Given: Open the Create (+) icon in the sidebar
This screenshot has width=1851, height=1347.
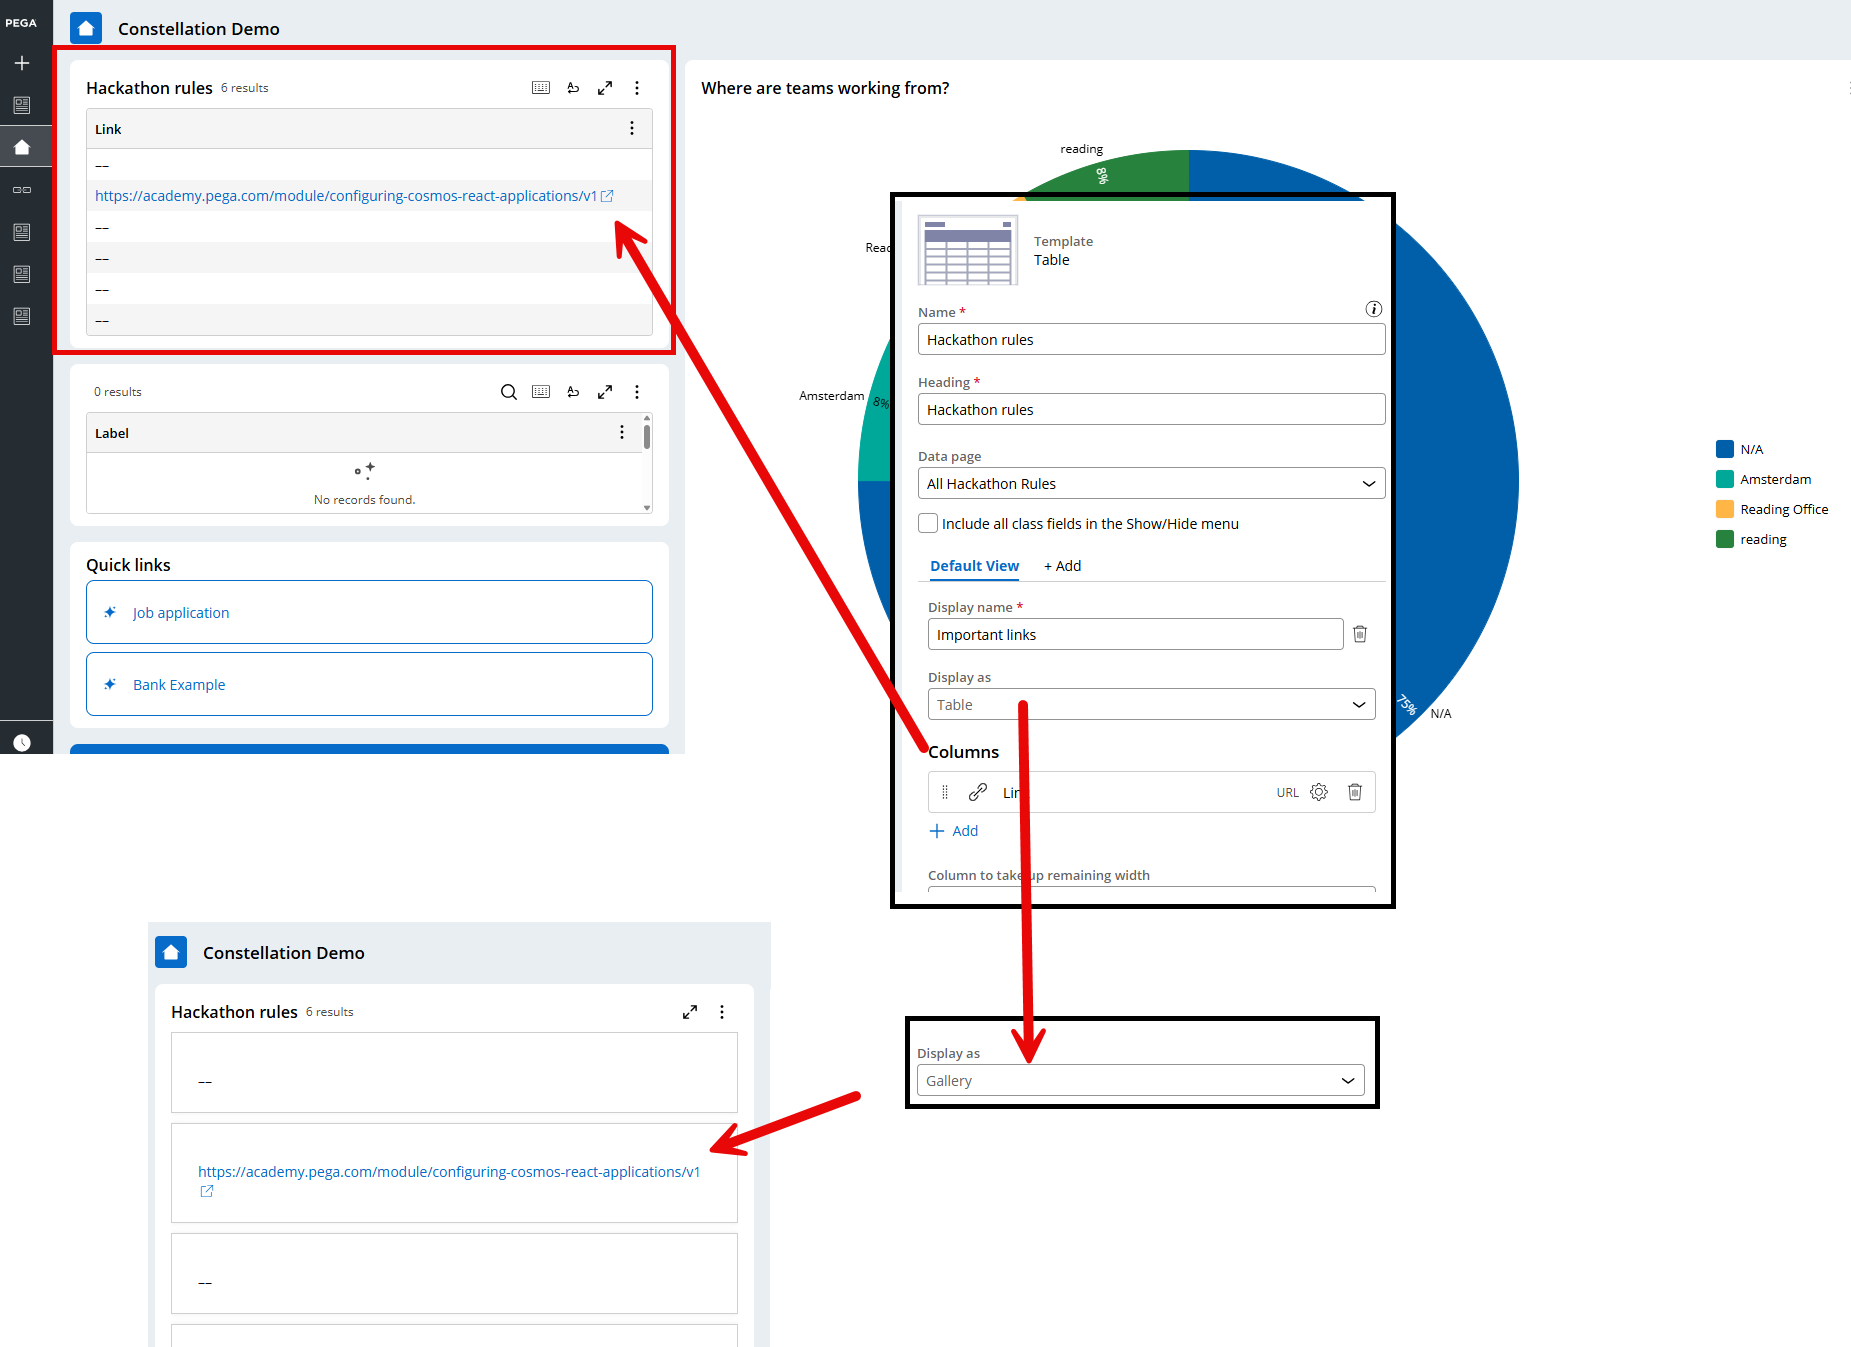Looking at the screenshot, I should coord(22,62).
